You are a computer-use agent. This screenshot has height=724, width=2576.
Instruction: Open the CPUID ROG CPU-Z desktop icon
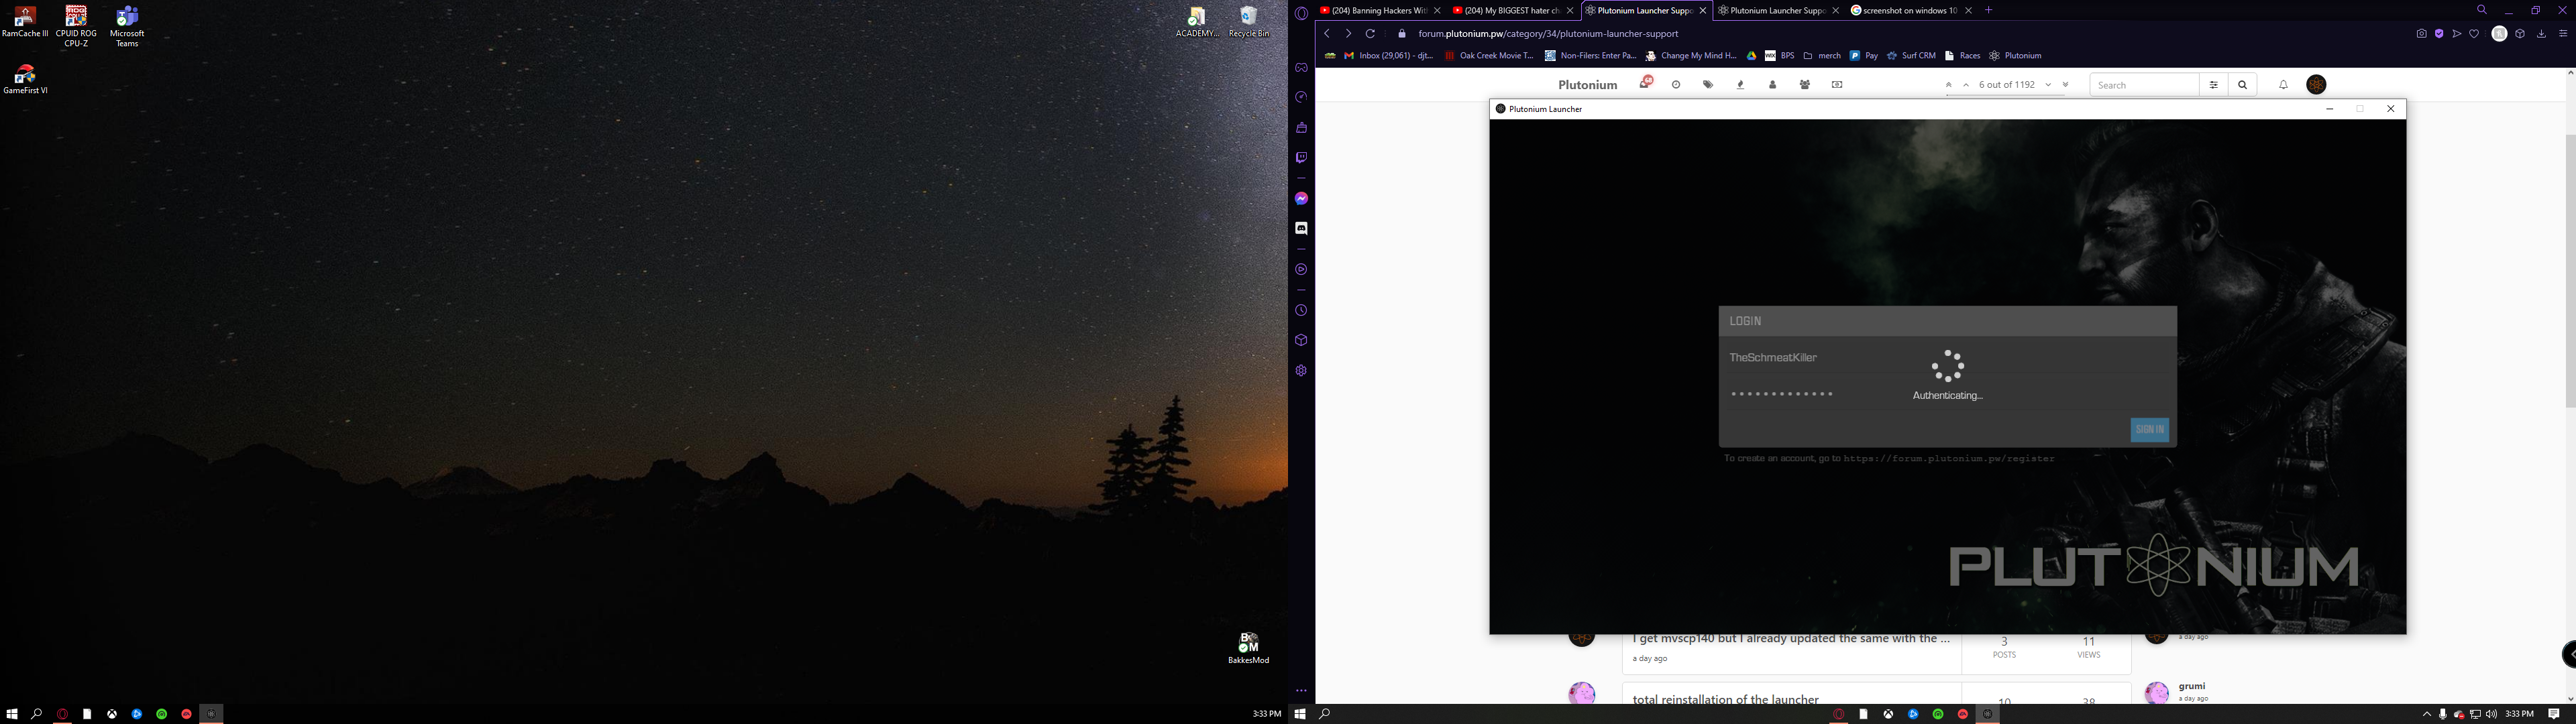click(x=76, y=26)
